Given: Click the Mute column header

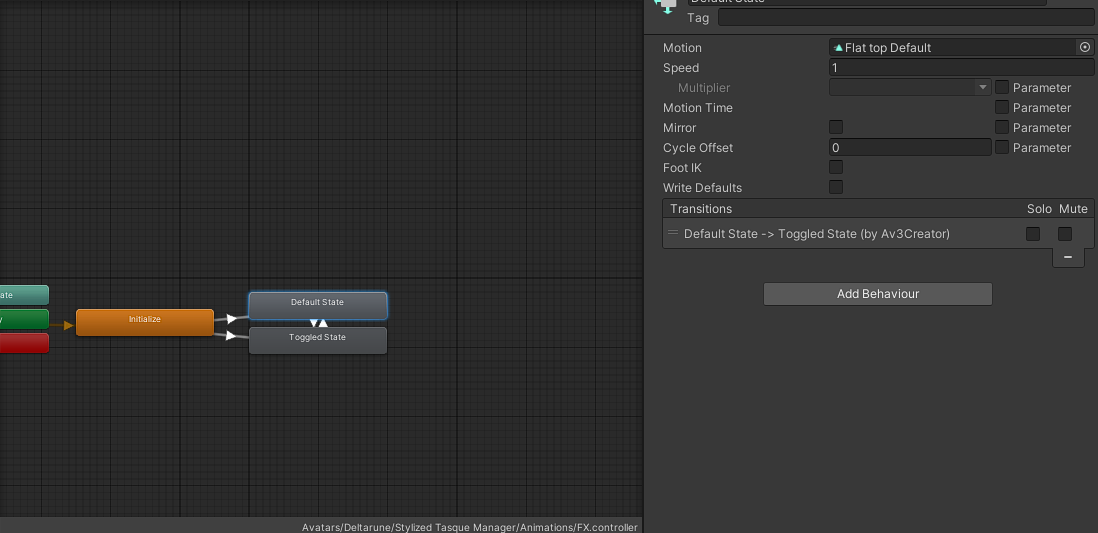Looking at the screenshot, I should [x=1073, y=209].
